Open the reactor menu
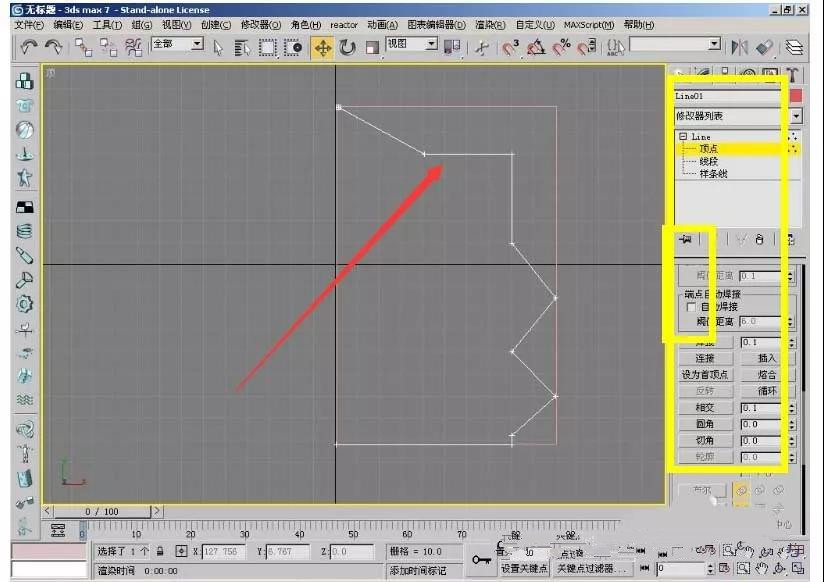 344,25
